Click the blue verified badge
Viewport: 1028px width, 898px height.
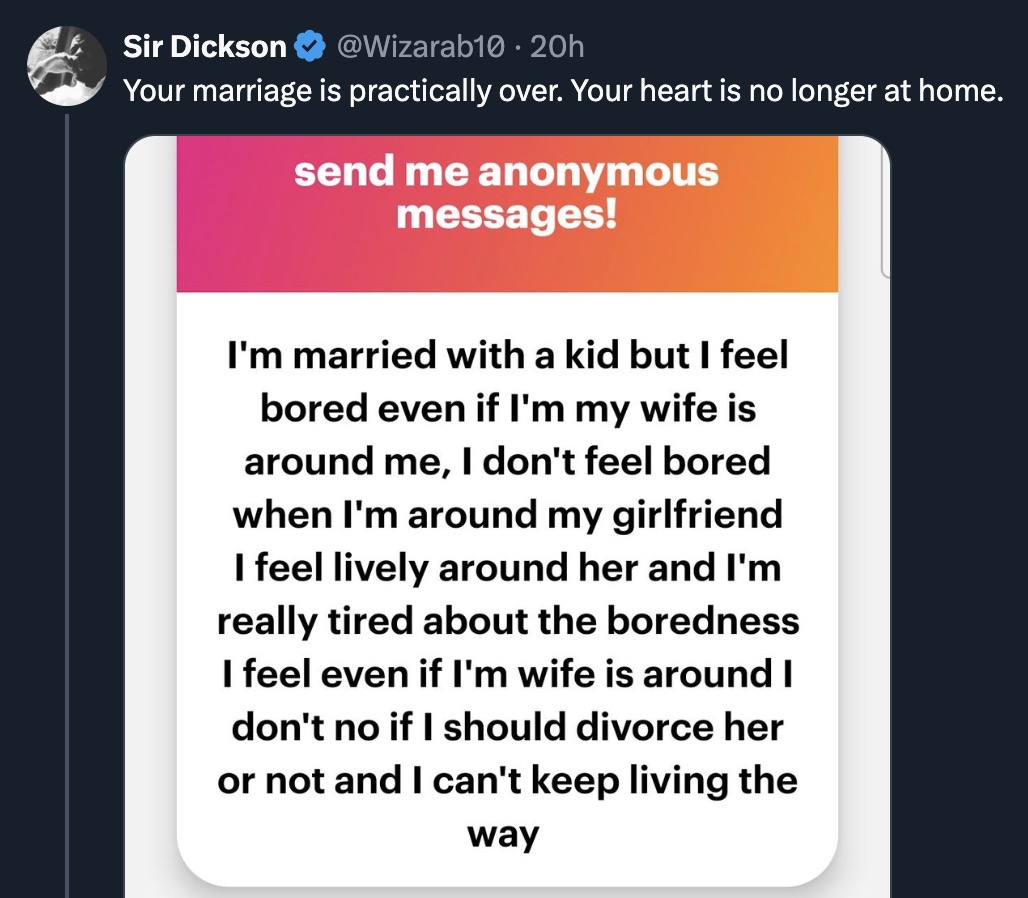click(310, 46)
